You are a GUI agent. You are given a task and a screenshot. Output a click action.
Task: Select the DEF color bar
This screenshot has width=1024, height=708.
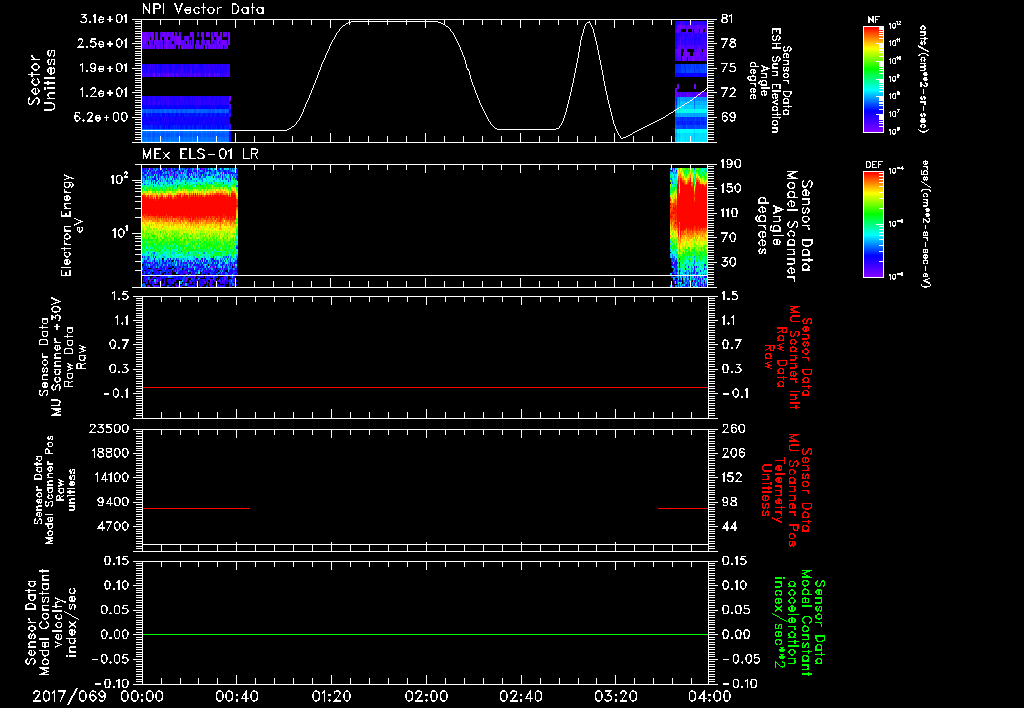click(874, 224)
